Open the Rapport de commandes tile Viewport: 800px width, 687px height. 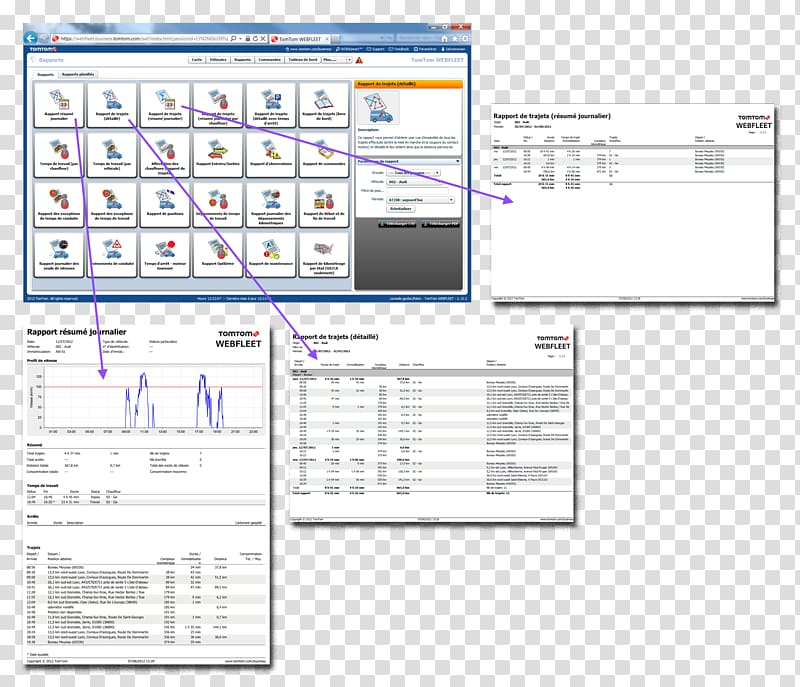324,155
